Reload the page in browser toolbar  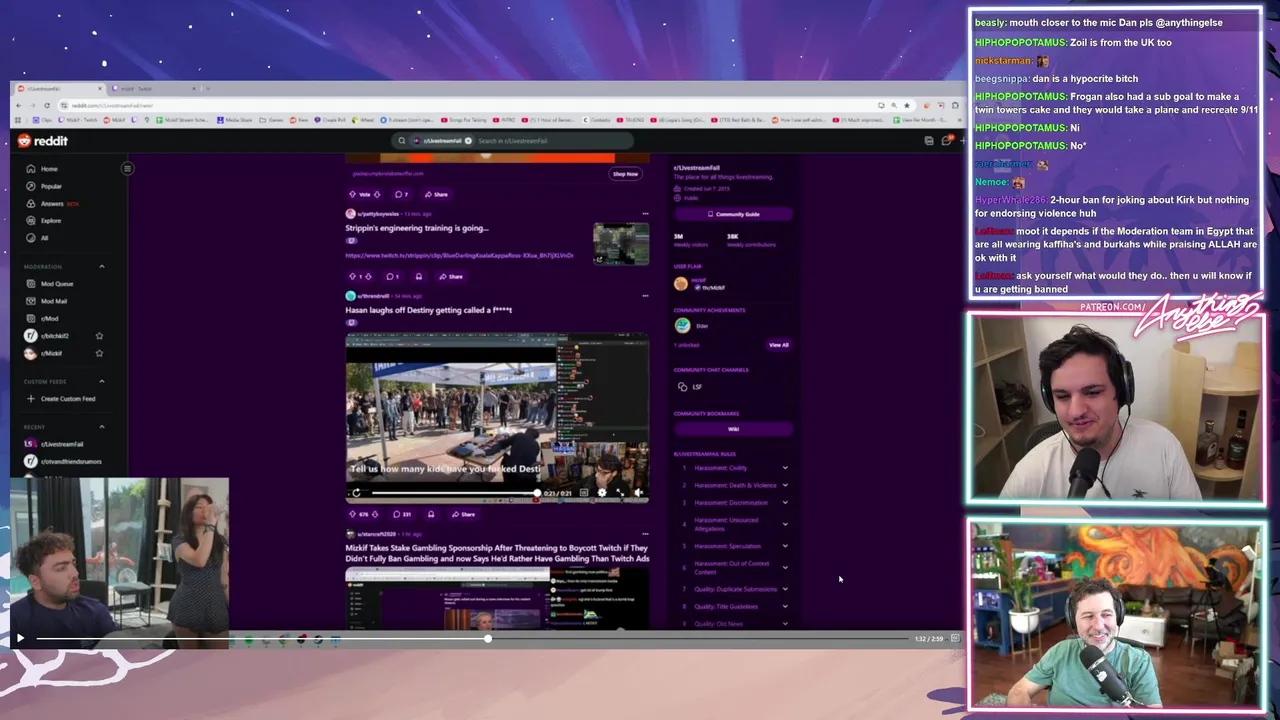(x=47, y=105)
